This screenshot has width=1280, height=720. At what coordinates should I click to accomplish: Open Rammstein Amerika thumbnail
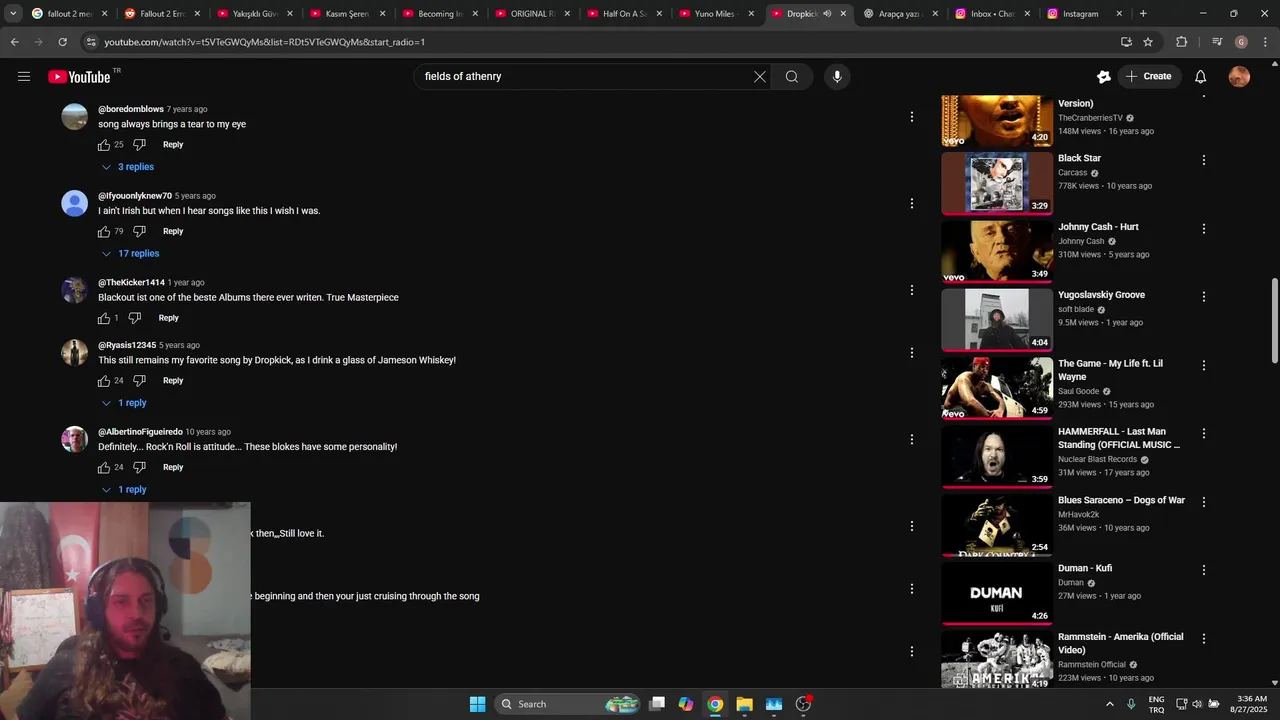997,660
